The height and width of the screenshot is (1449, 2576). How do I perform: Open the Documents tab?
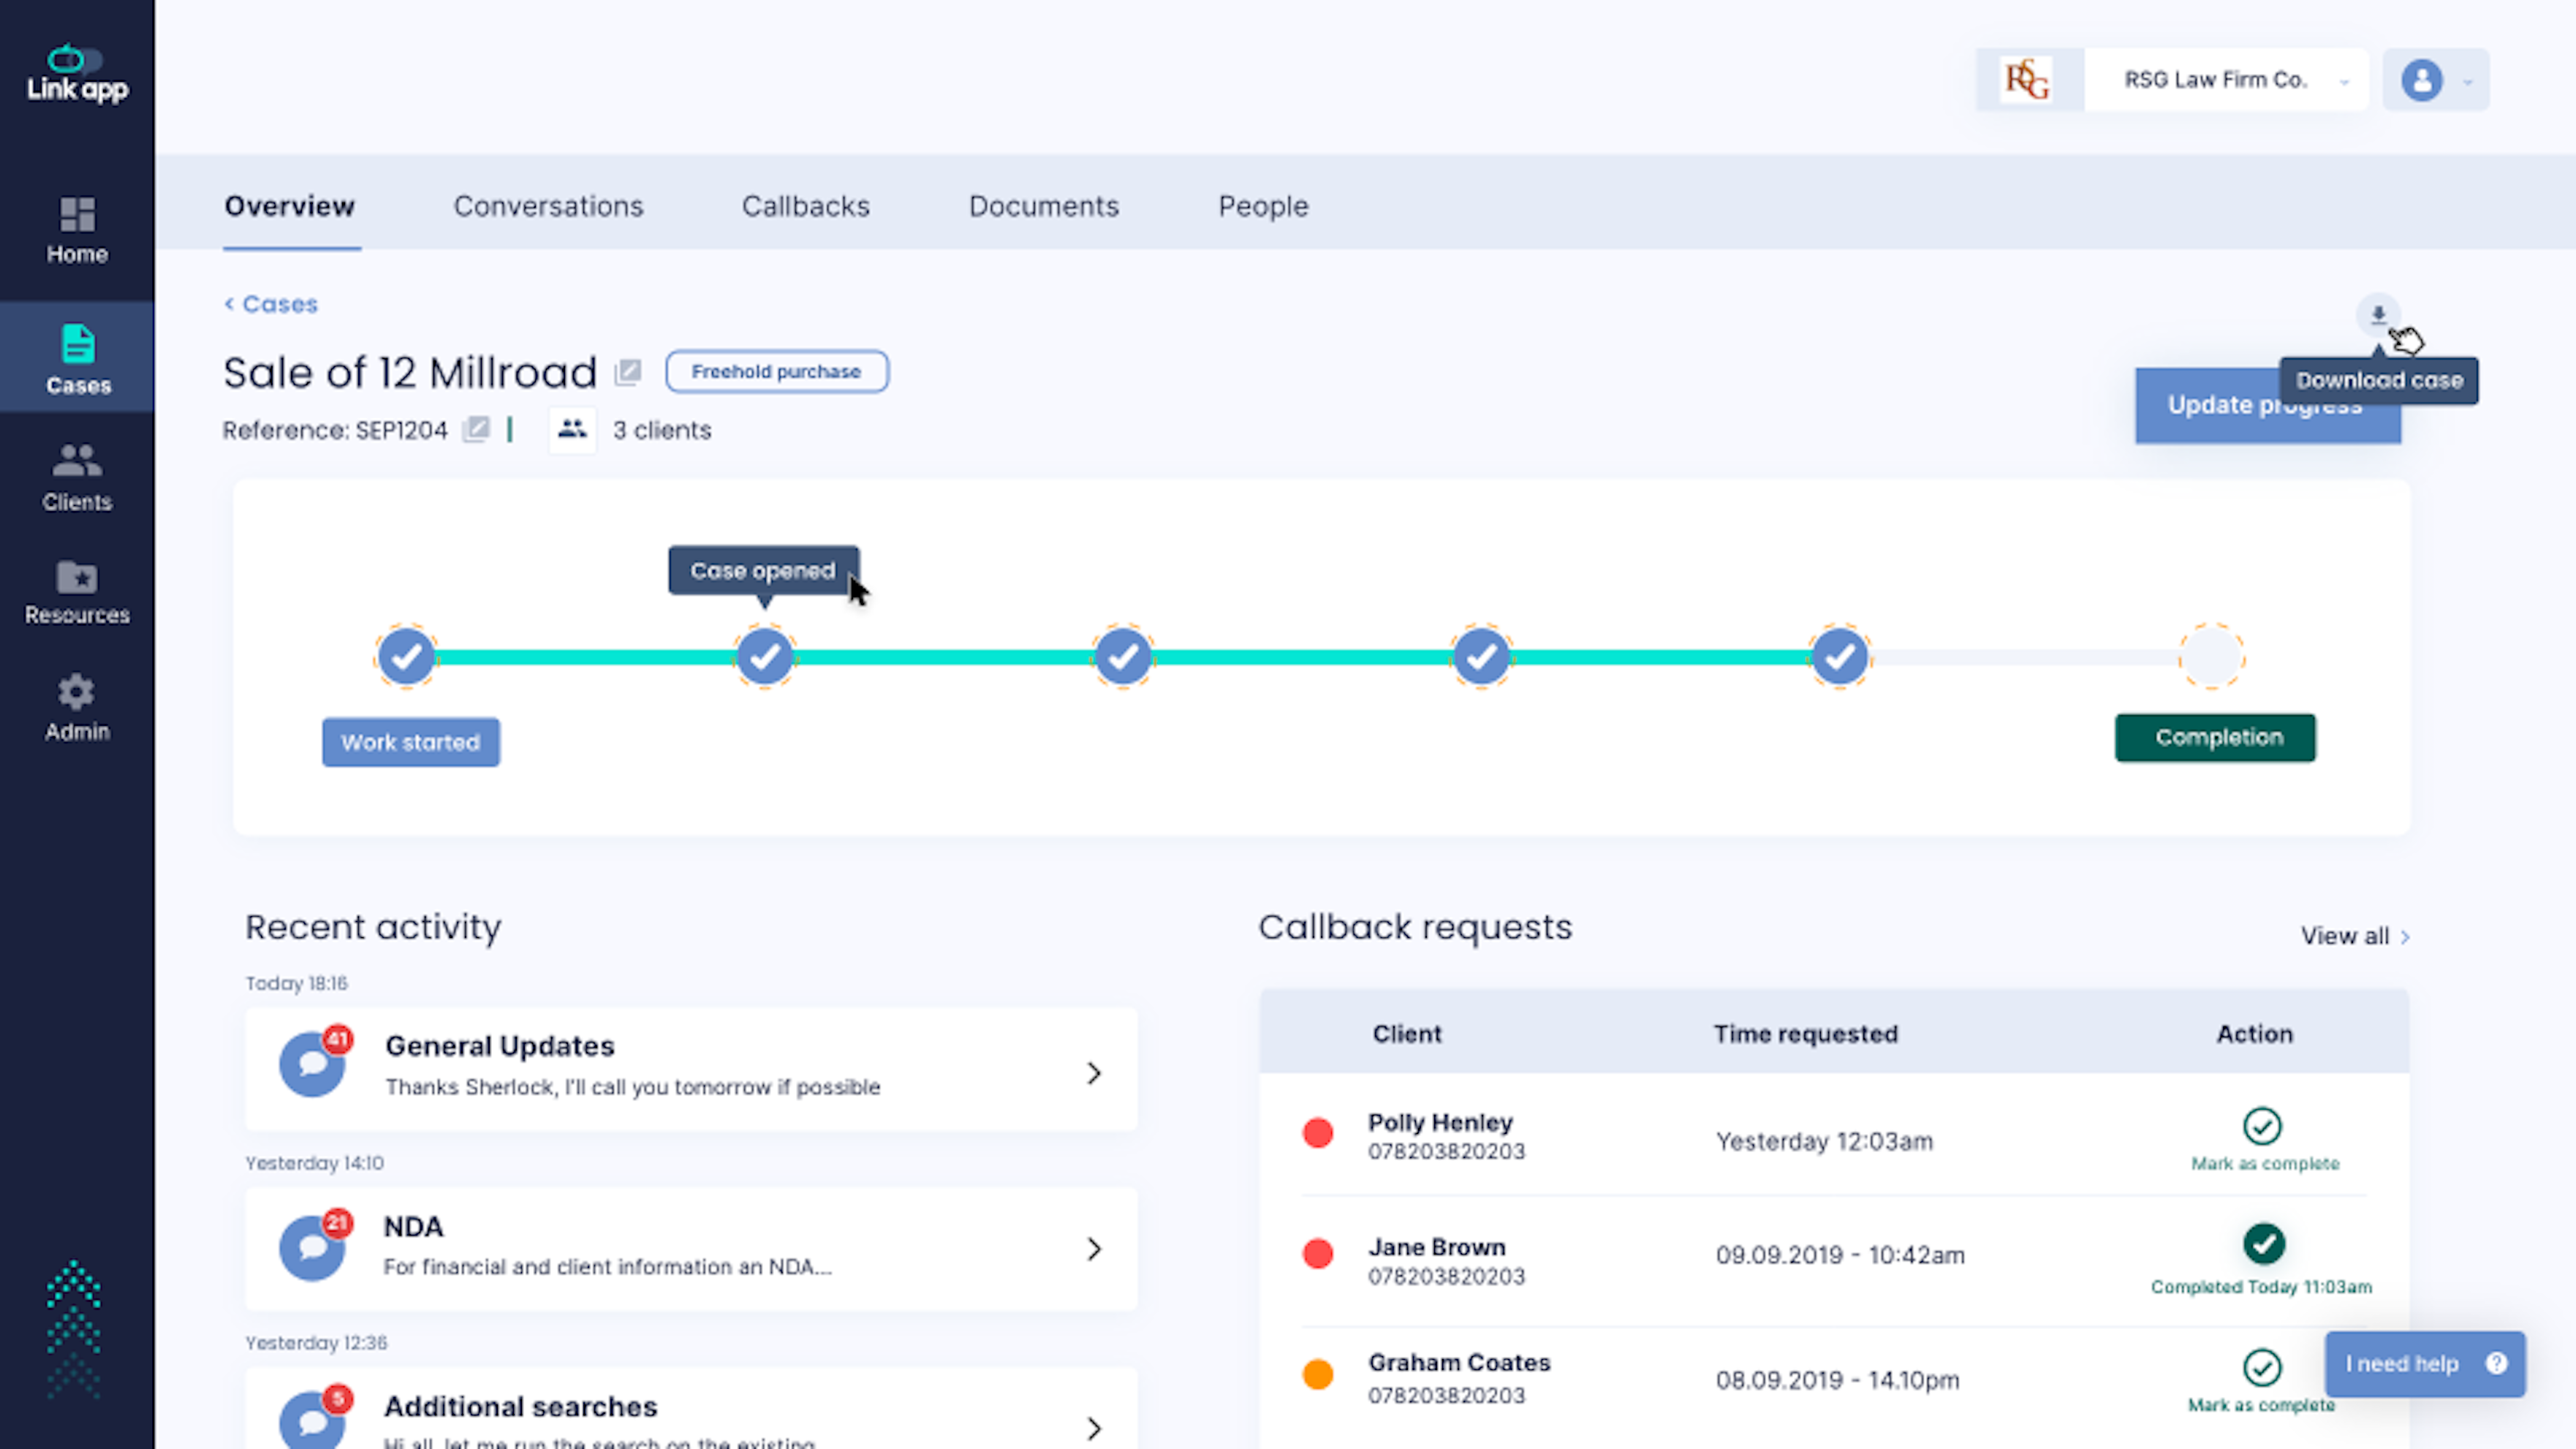pyautogui.click(x=1043, y=206)
